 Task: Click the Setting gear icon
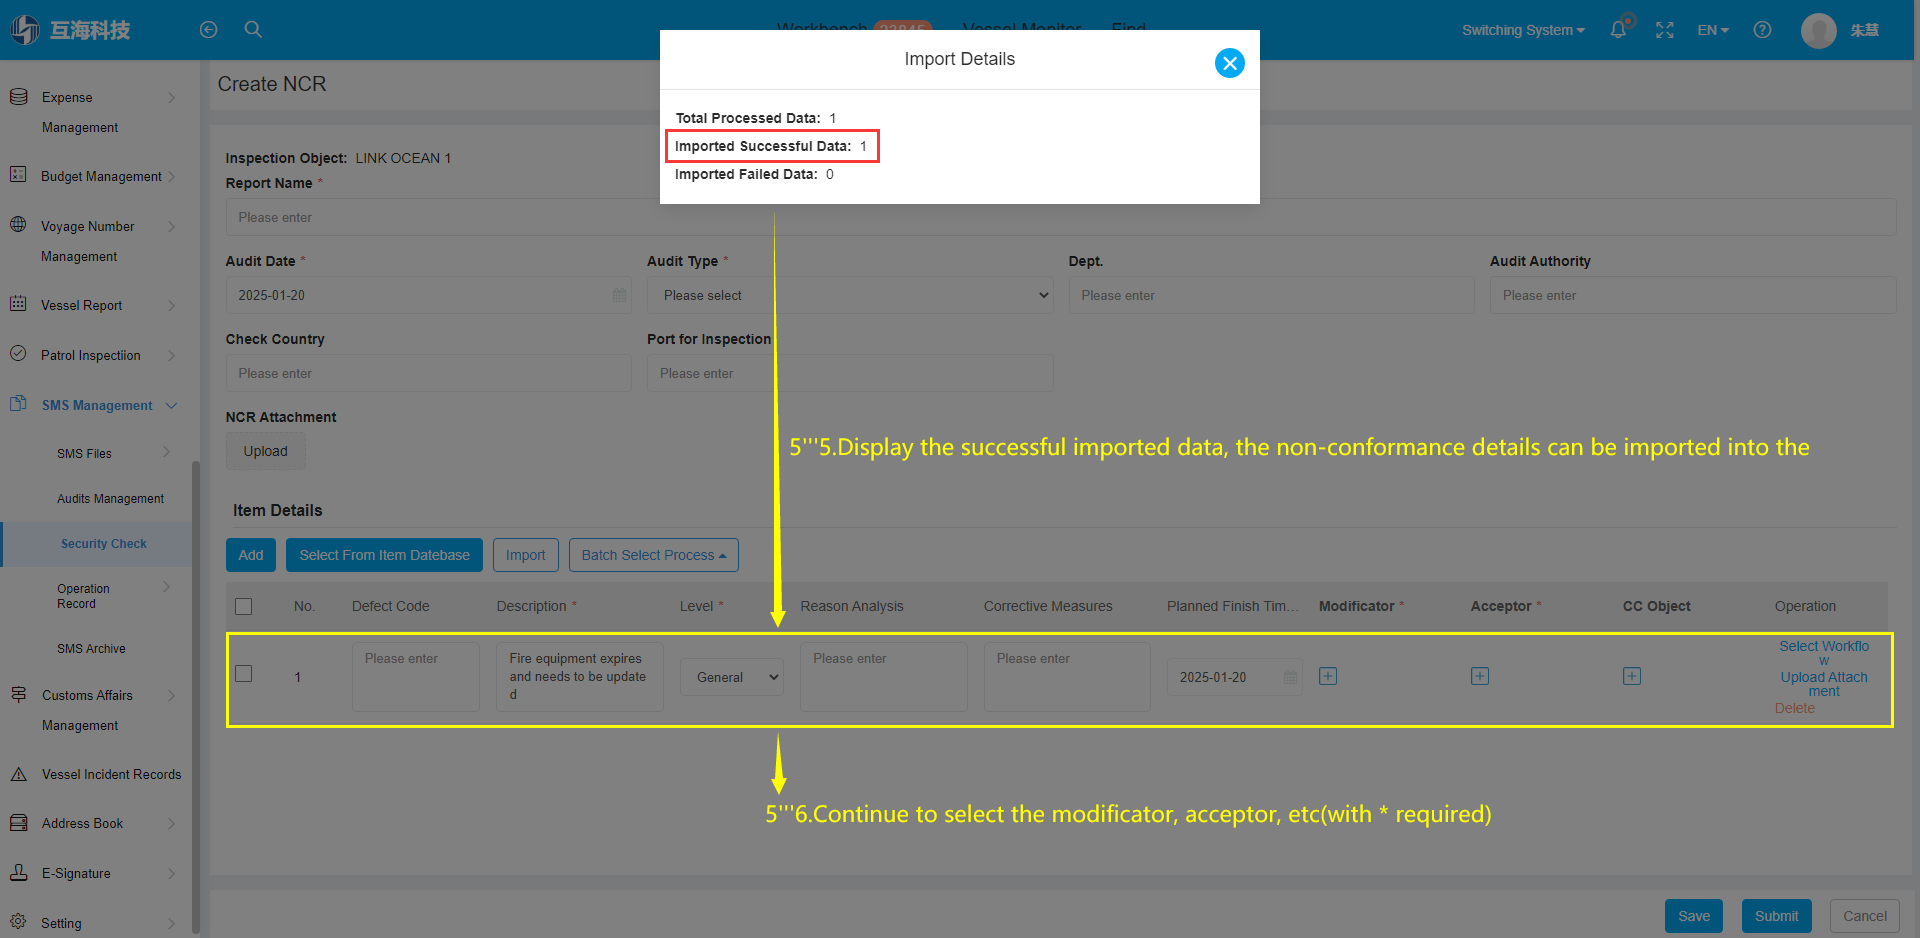pos(18,922)
